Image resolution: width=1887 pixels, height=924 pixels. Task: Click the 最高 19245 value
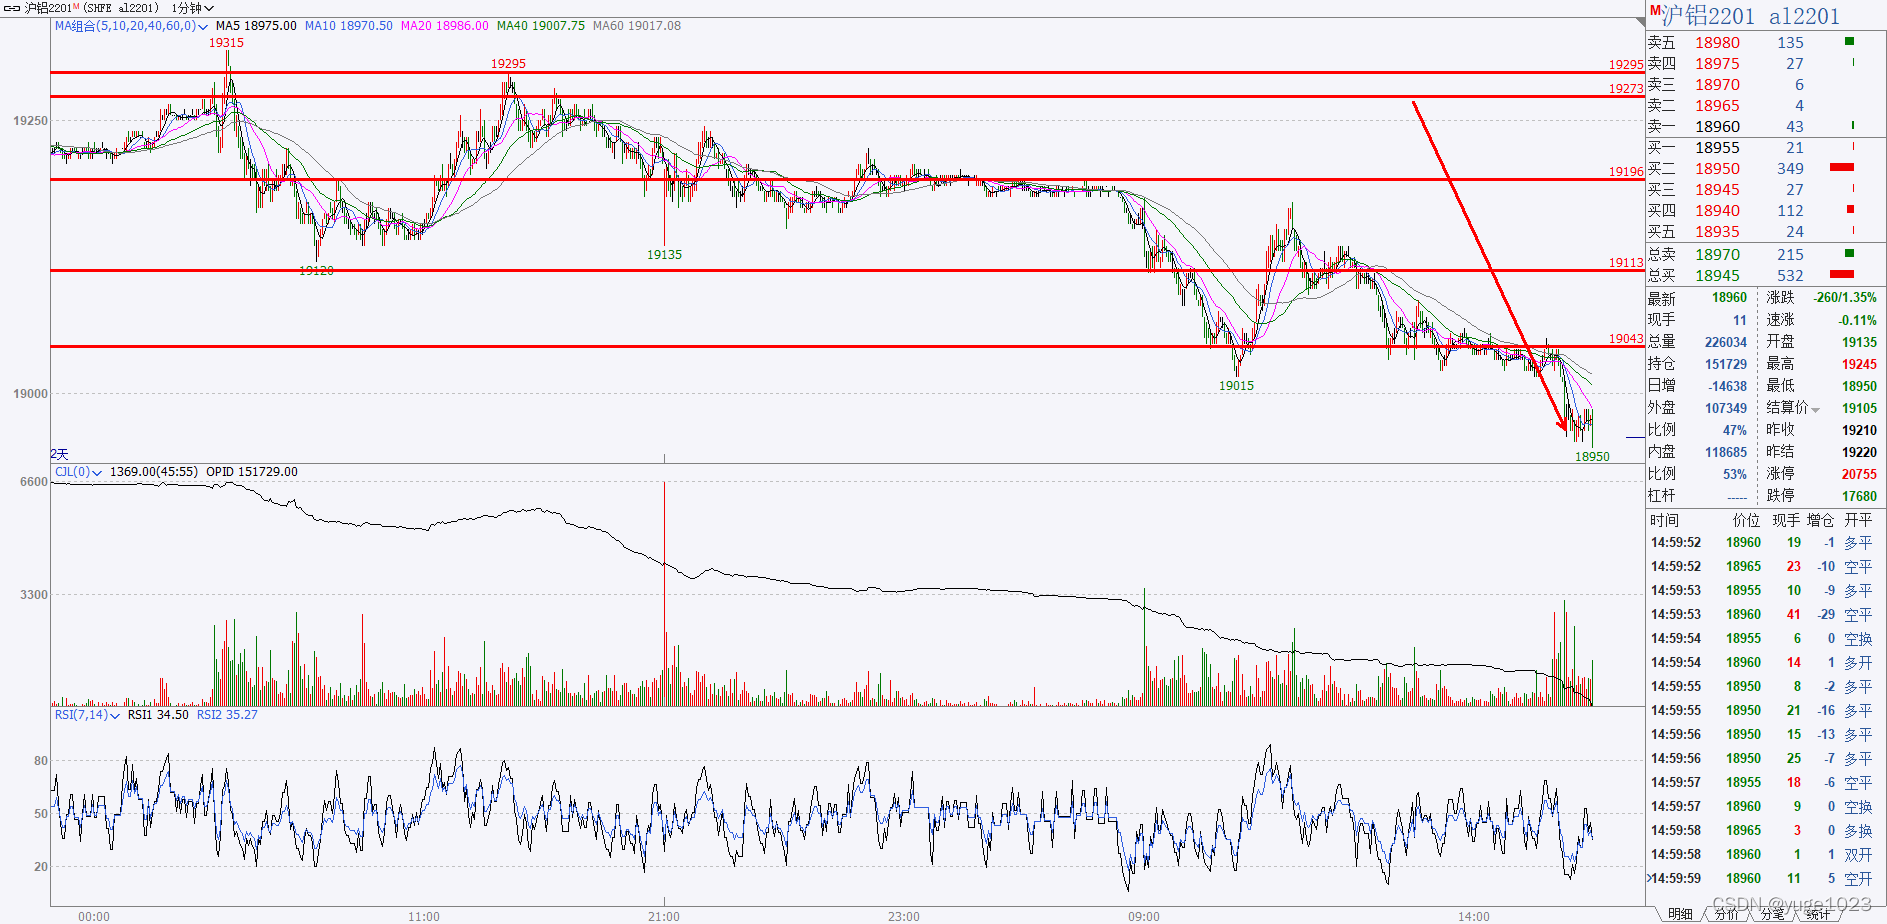coord(1859,364)
